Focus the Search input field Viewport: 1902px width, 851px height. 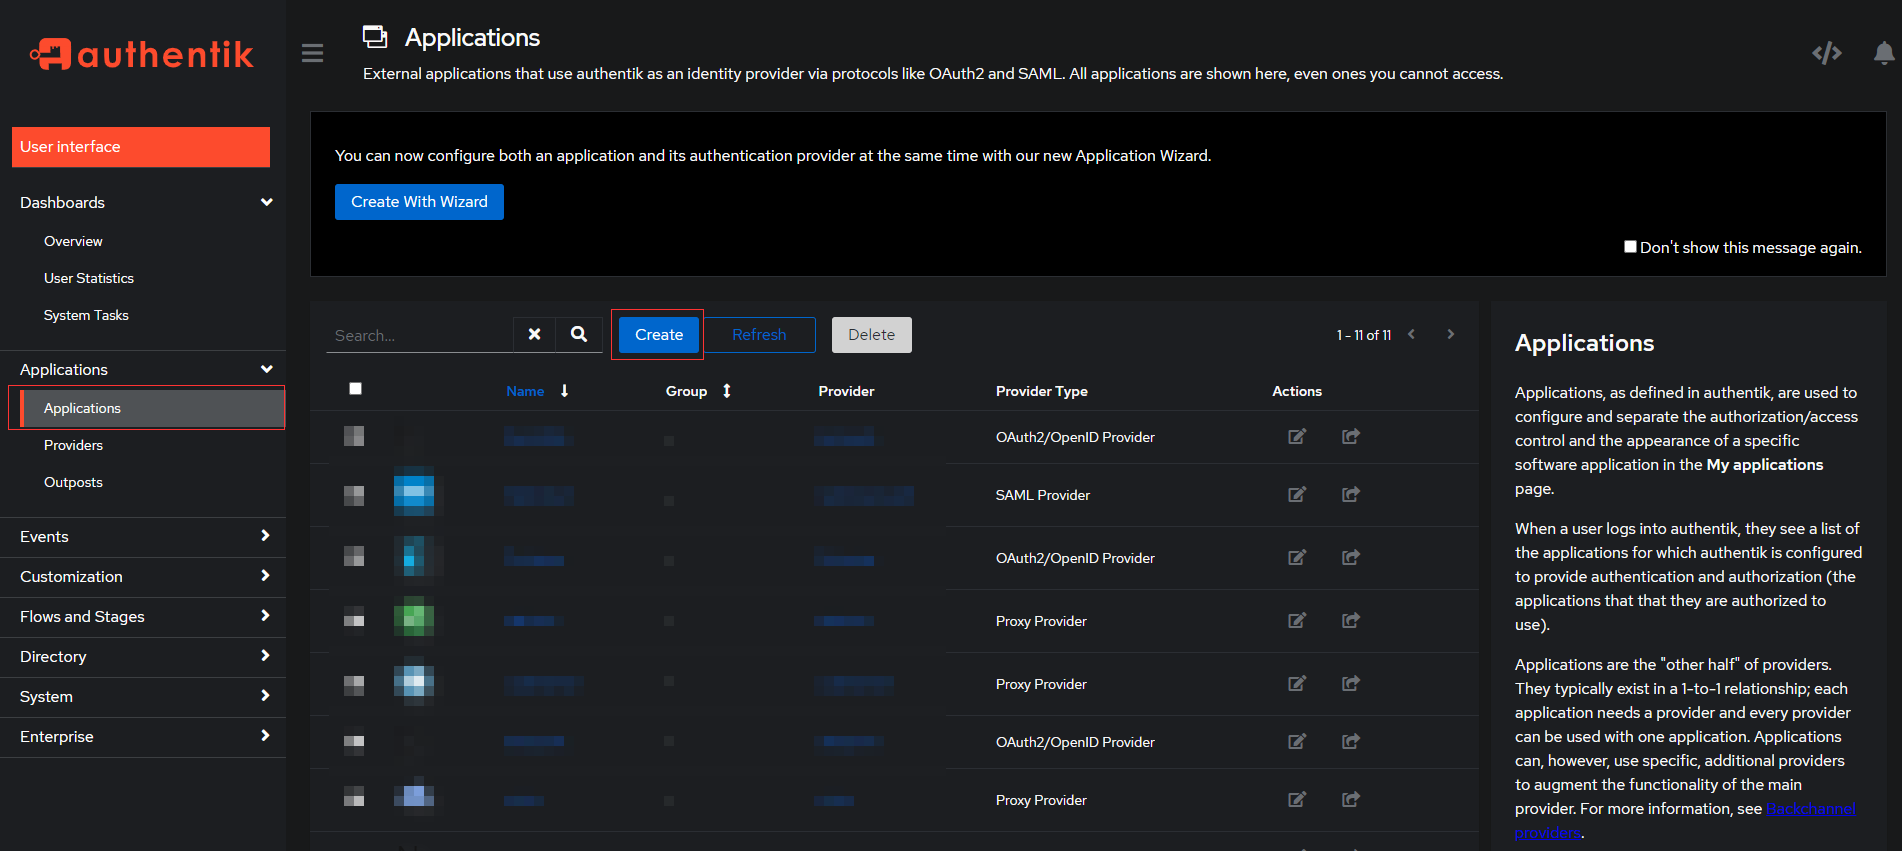(x=419, y=335)
